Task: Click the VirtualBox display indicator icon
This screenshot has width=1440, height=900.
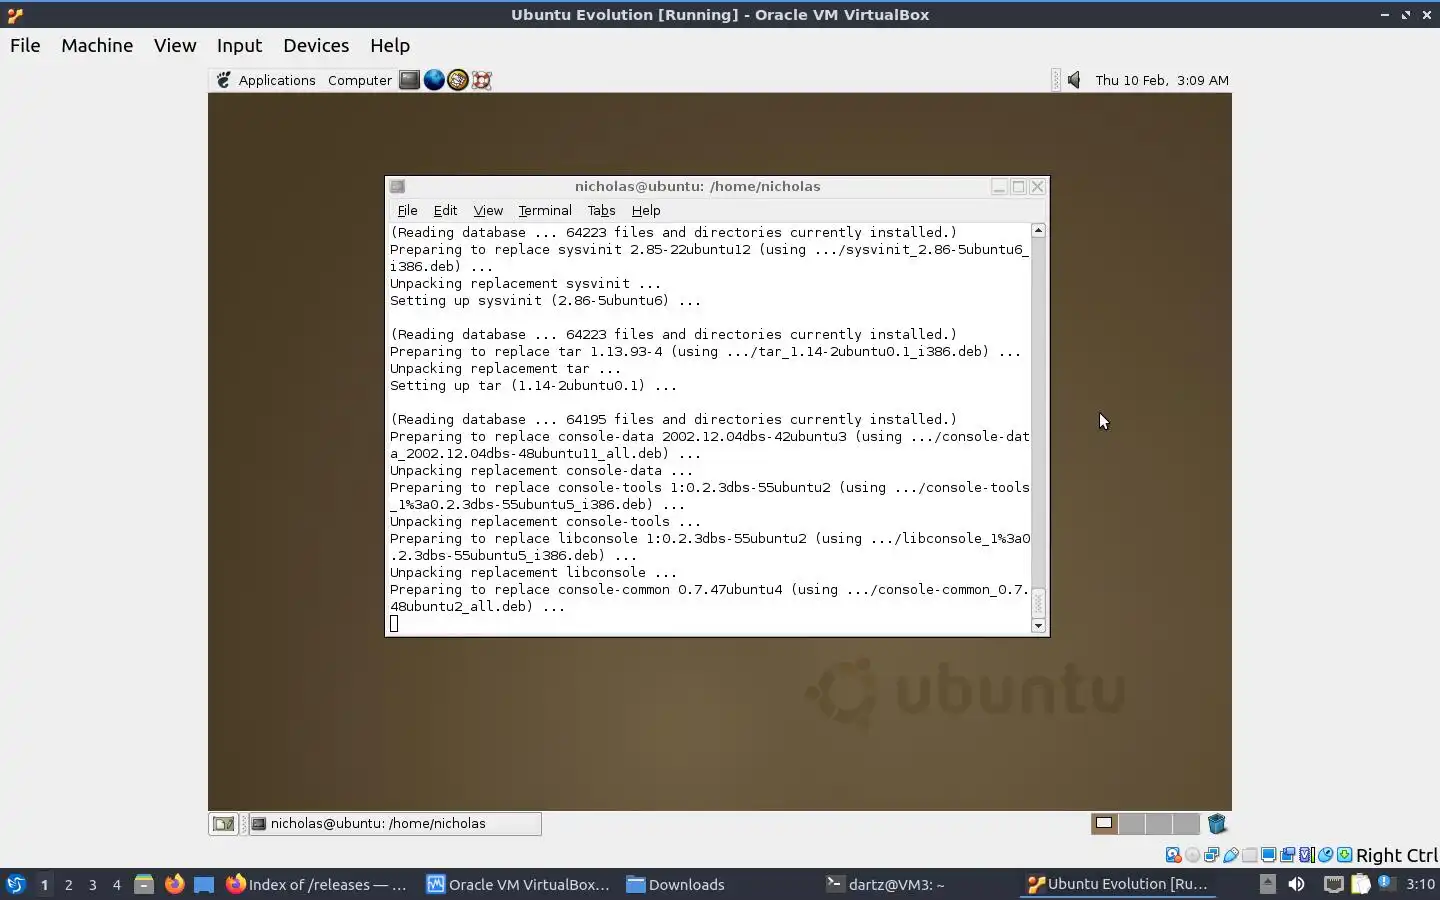Action: pyautogui.click(x=1268, y=855)
